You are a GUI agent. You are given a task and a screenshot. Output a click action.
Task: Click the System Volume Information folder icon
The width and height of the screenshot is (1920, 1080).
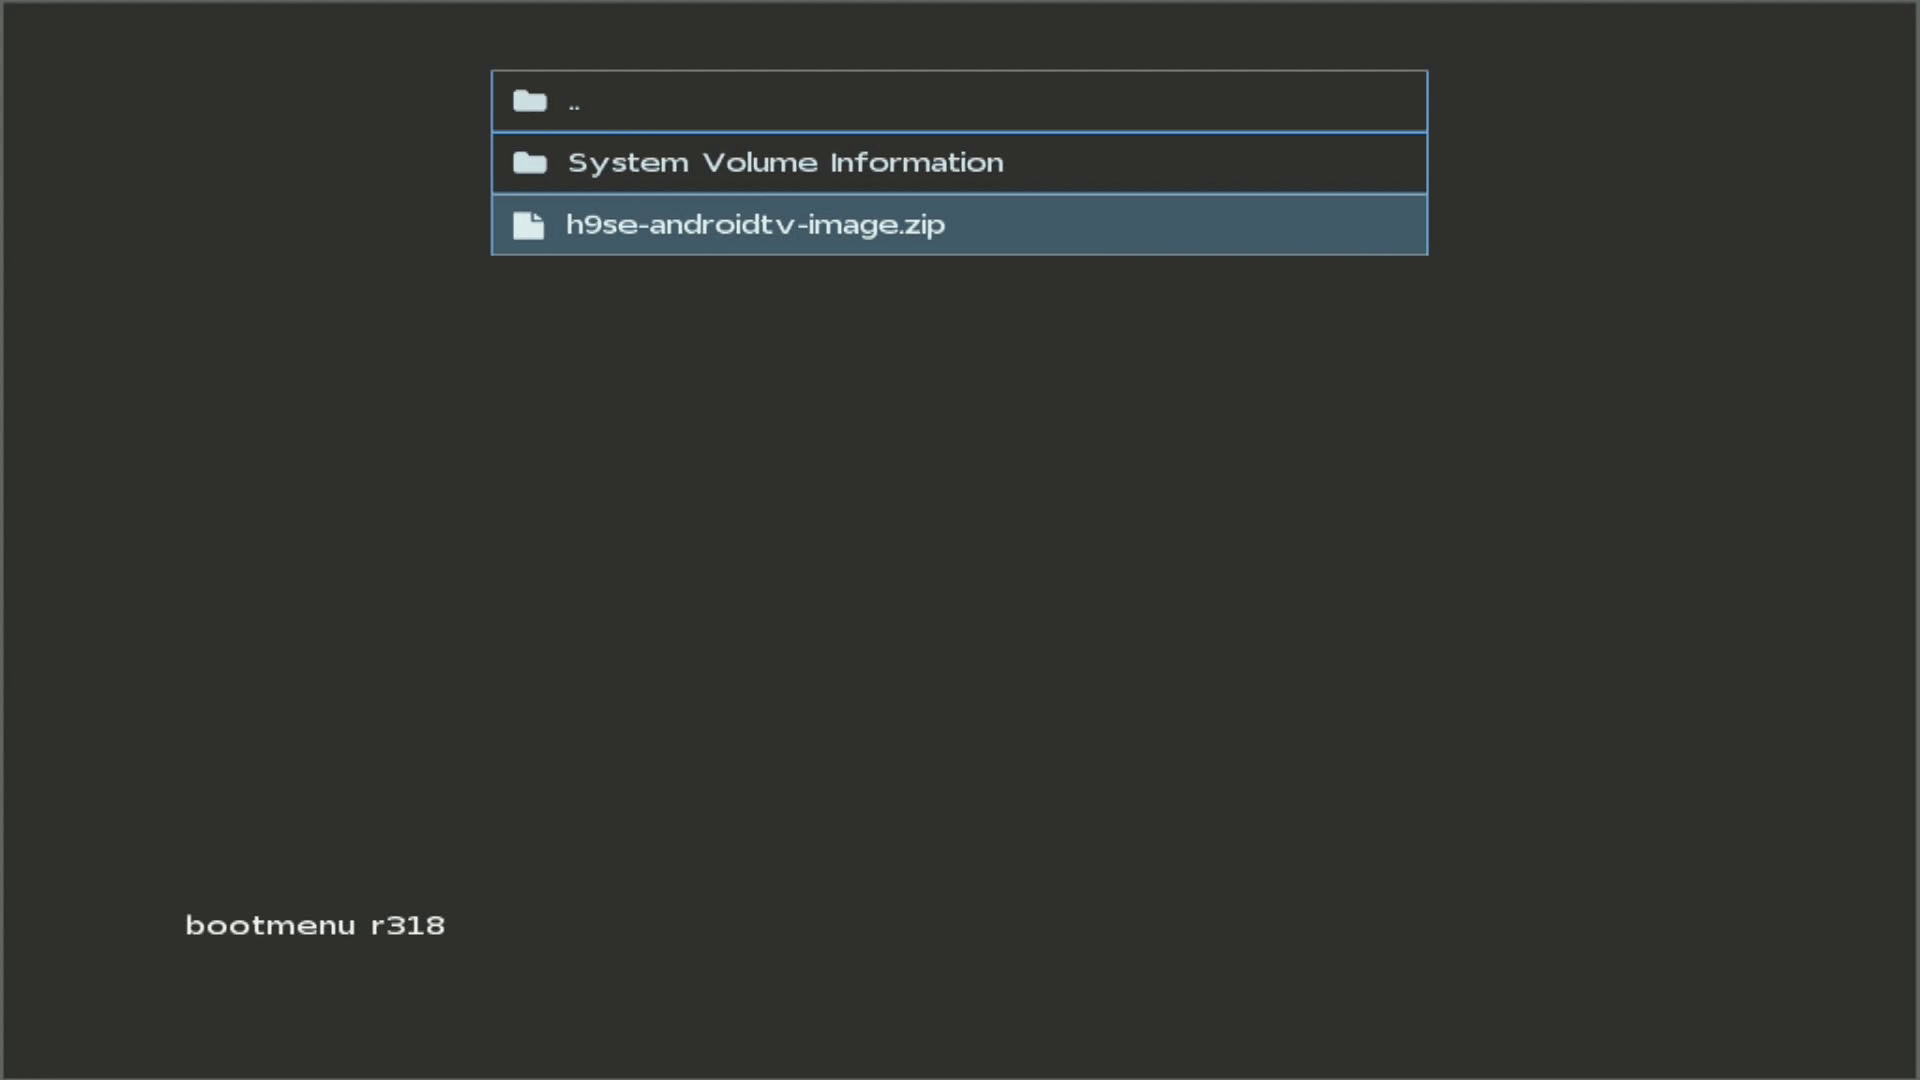529,163
